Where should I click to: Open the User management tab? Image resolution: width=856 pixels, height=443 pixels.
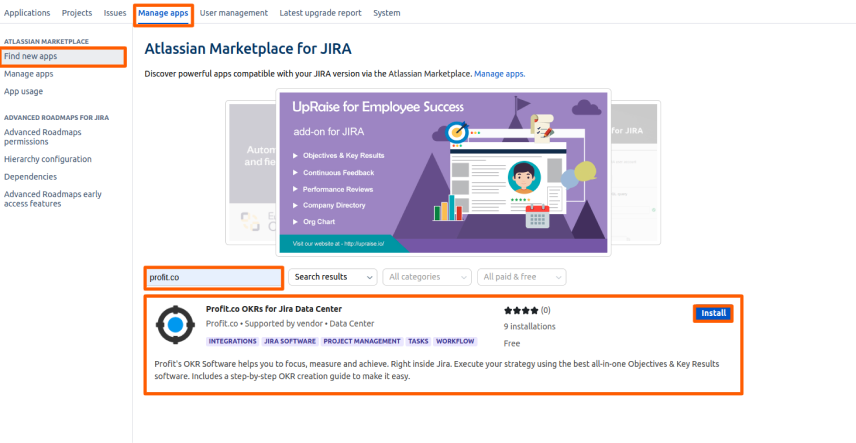point(234,13)
